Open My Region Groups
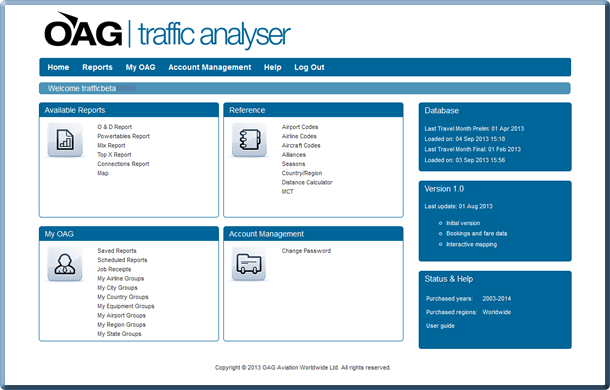 point(121,325)
